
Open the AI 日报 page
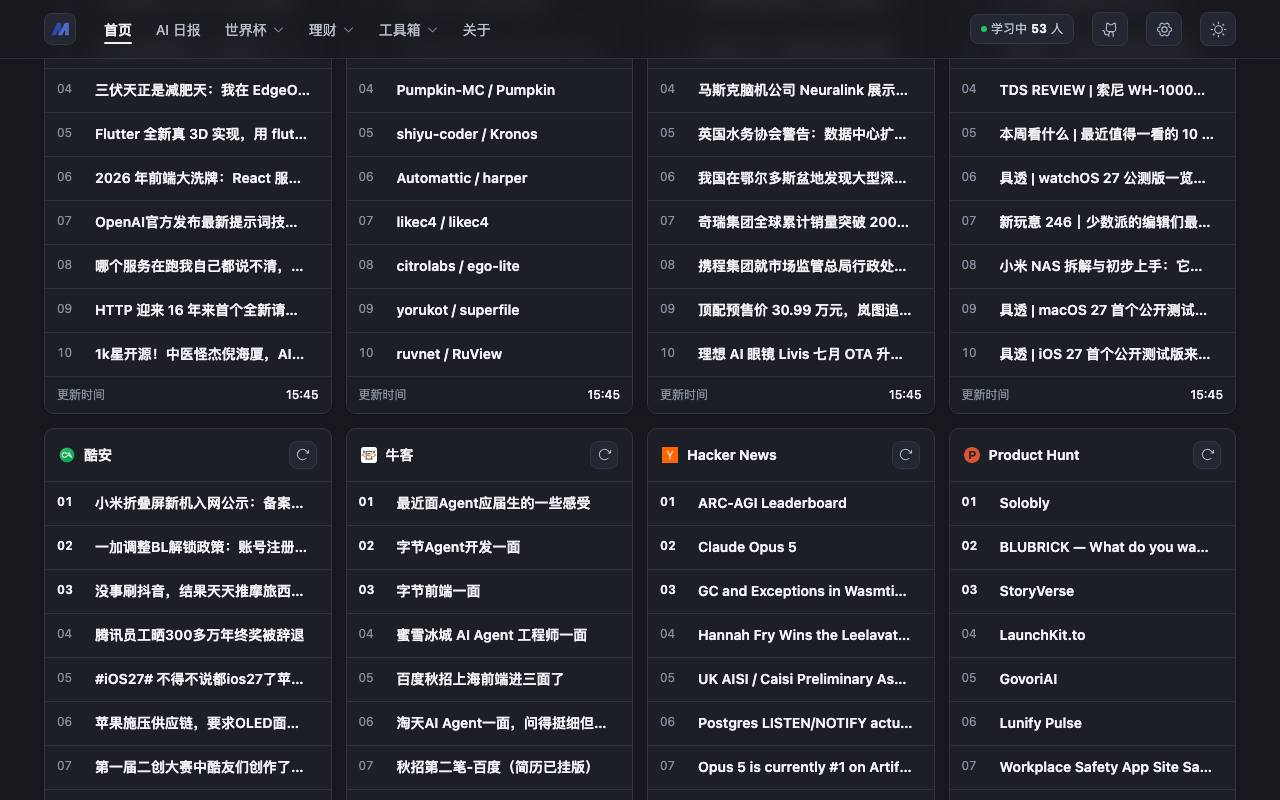pyautogui.click(x=178, y=30)
